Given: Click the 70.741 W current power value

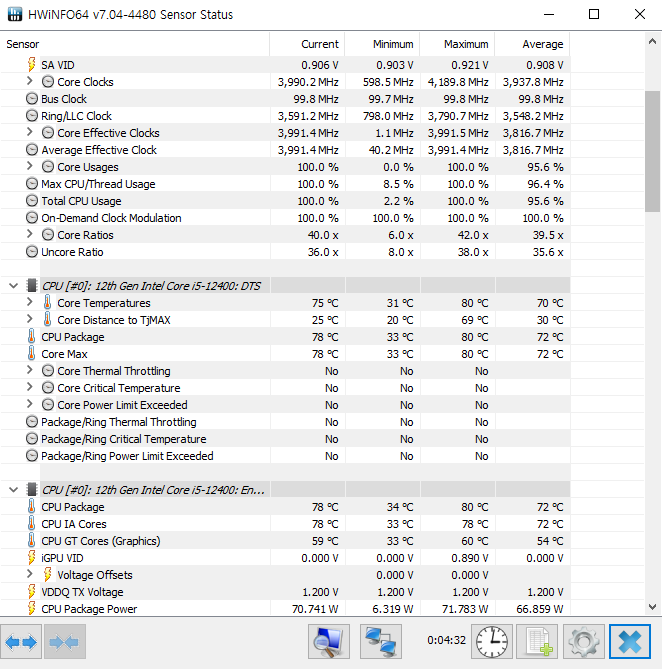Looking at the screenshot, I should [x=315, y=609].
